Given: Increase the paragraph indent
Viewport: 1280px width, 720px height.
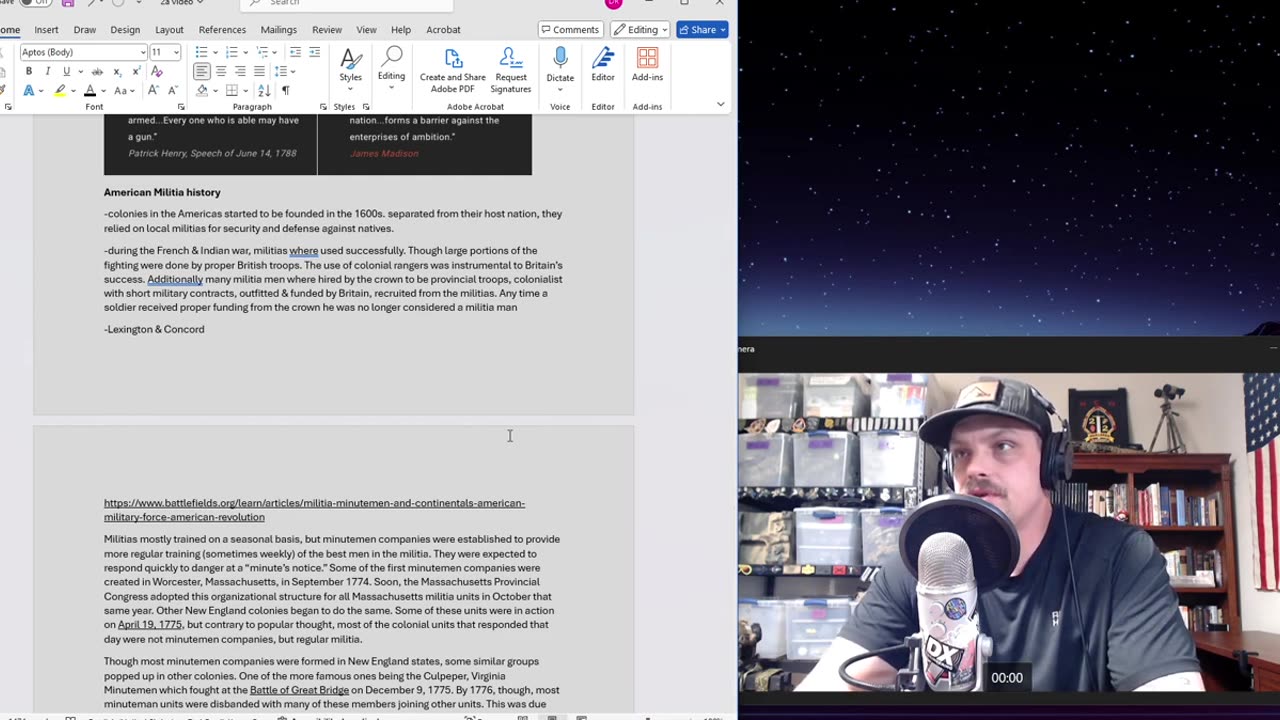Looking at the screenshot, I should pos(314,52).
